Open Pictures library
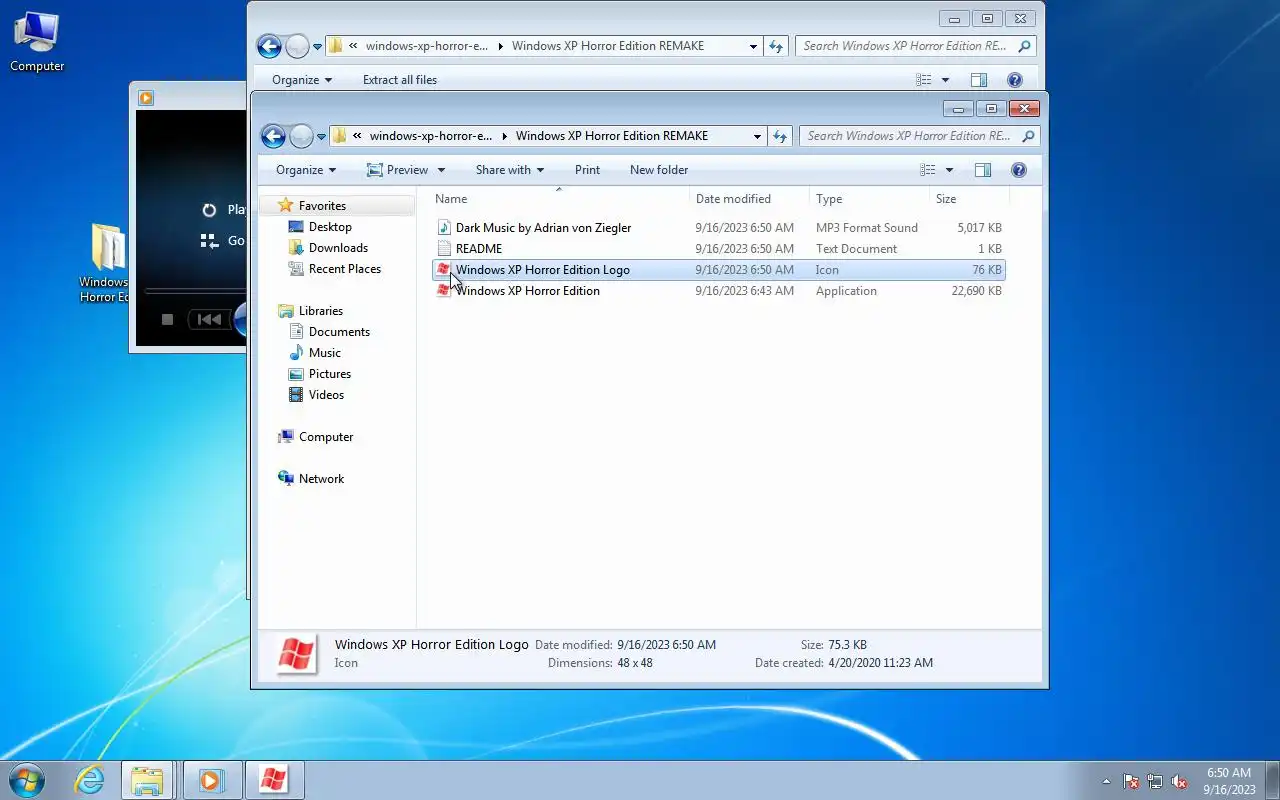 tap(329, 374)
